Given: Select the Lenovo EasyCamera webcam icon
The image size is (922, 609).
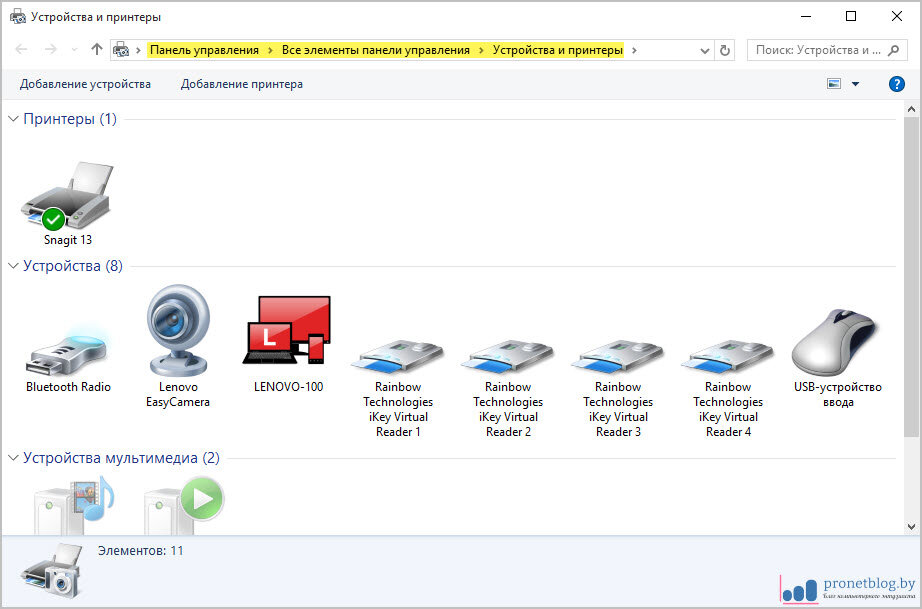Looking at the screenshot, I should tap(178, 330).
